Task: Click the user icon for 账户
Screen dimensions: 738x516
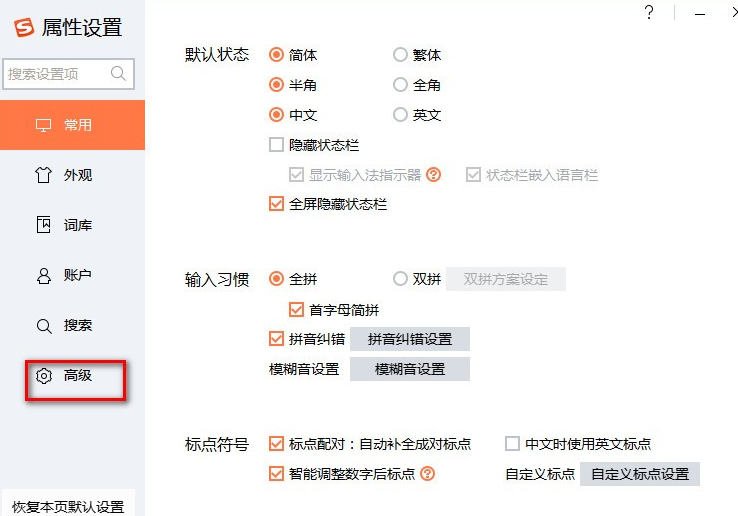Action: [x=43, y=275]
